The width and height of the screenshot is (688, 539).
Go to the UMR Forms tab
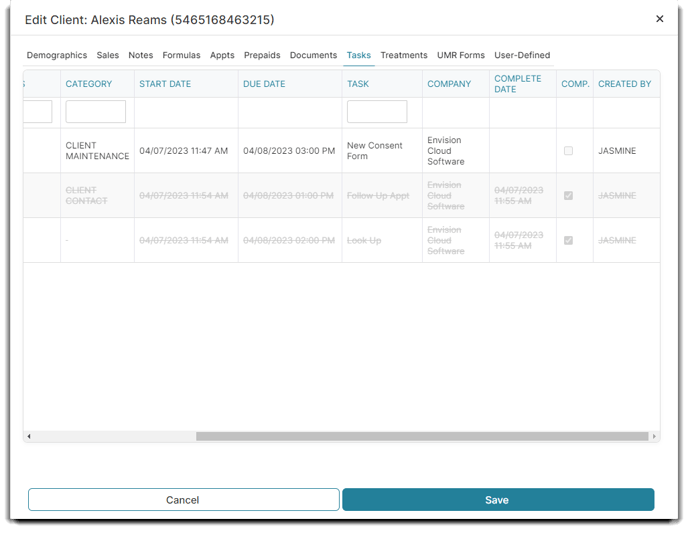pyautogui.click(x=461, y=55)
